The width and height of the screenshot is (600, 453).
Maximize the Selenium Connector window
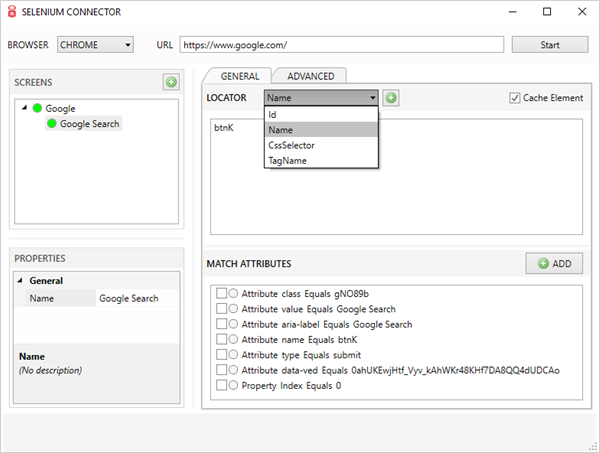pyautogui.click(x=547, y=12)
